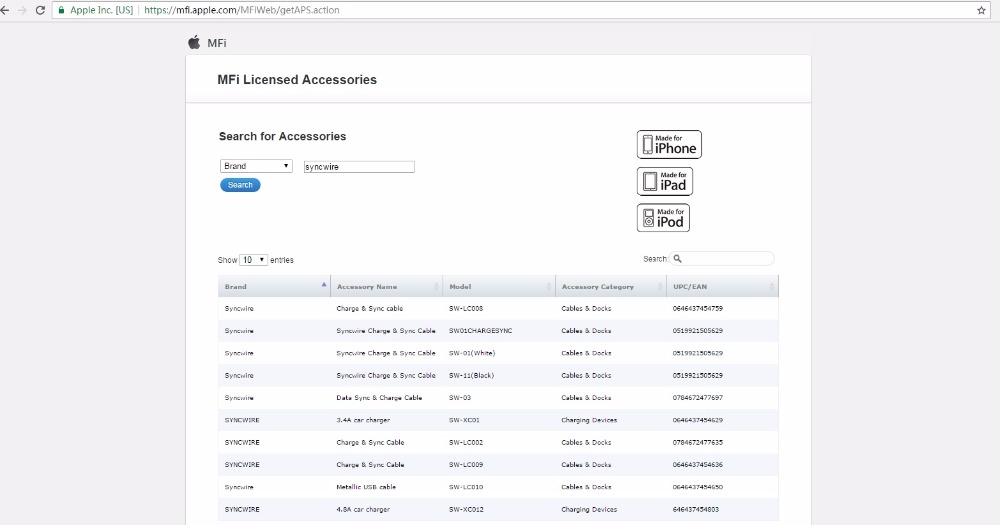The height and width of the screenshot is (525, 1000).
Task: Reload the page with the browser refresh icon
Action: pos(40,10)
